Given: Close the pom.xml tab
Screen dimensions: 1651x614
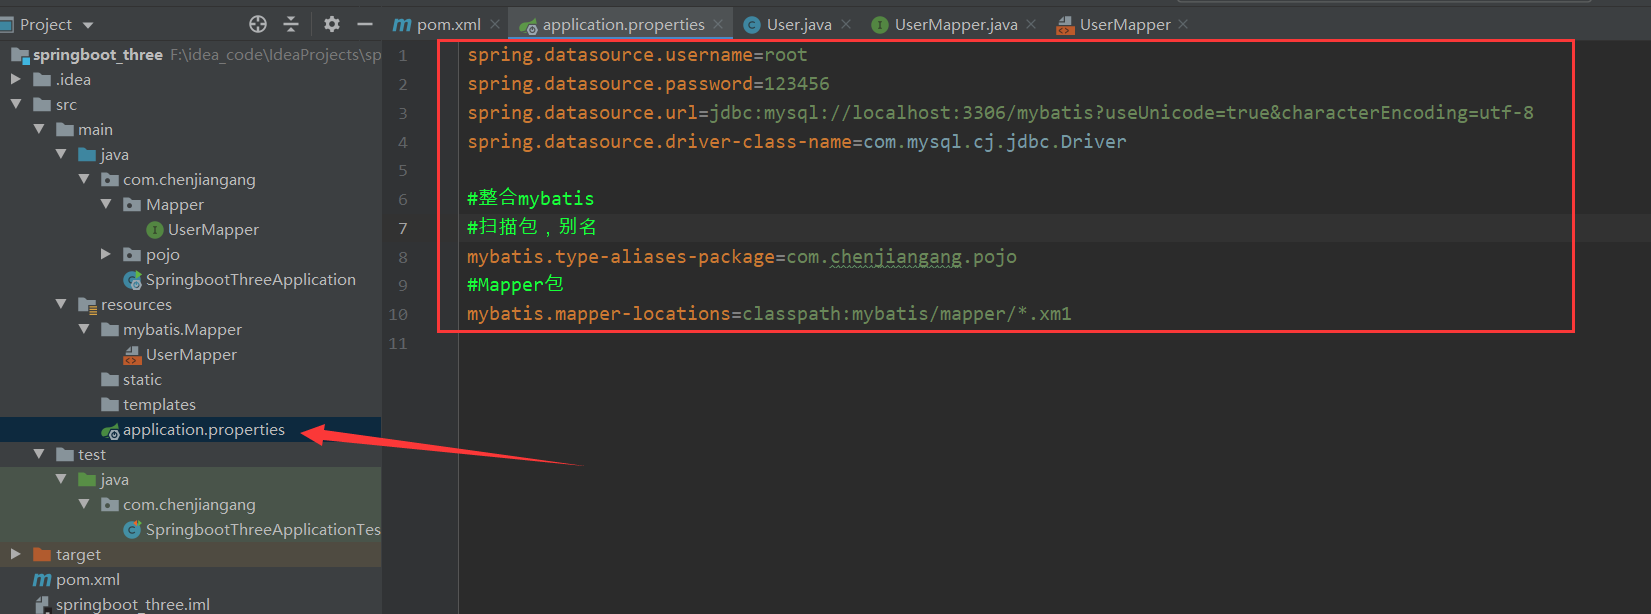Looking at the screenshot, I should 495,24.
